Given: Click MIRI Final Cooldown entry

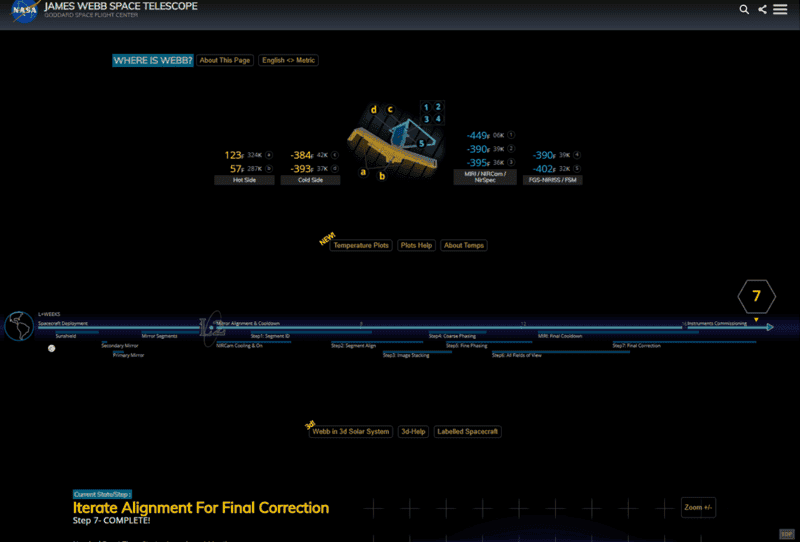Looking at the screenshot, I should pyautogui.click(x=560, y=336).
